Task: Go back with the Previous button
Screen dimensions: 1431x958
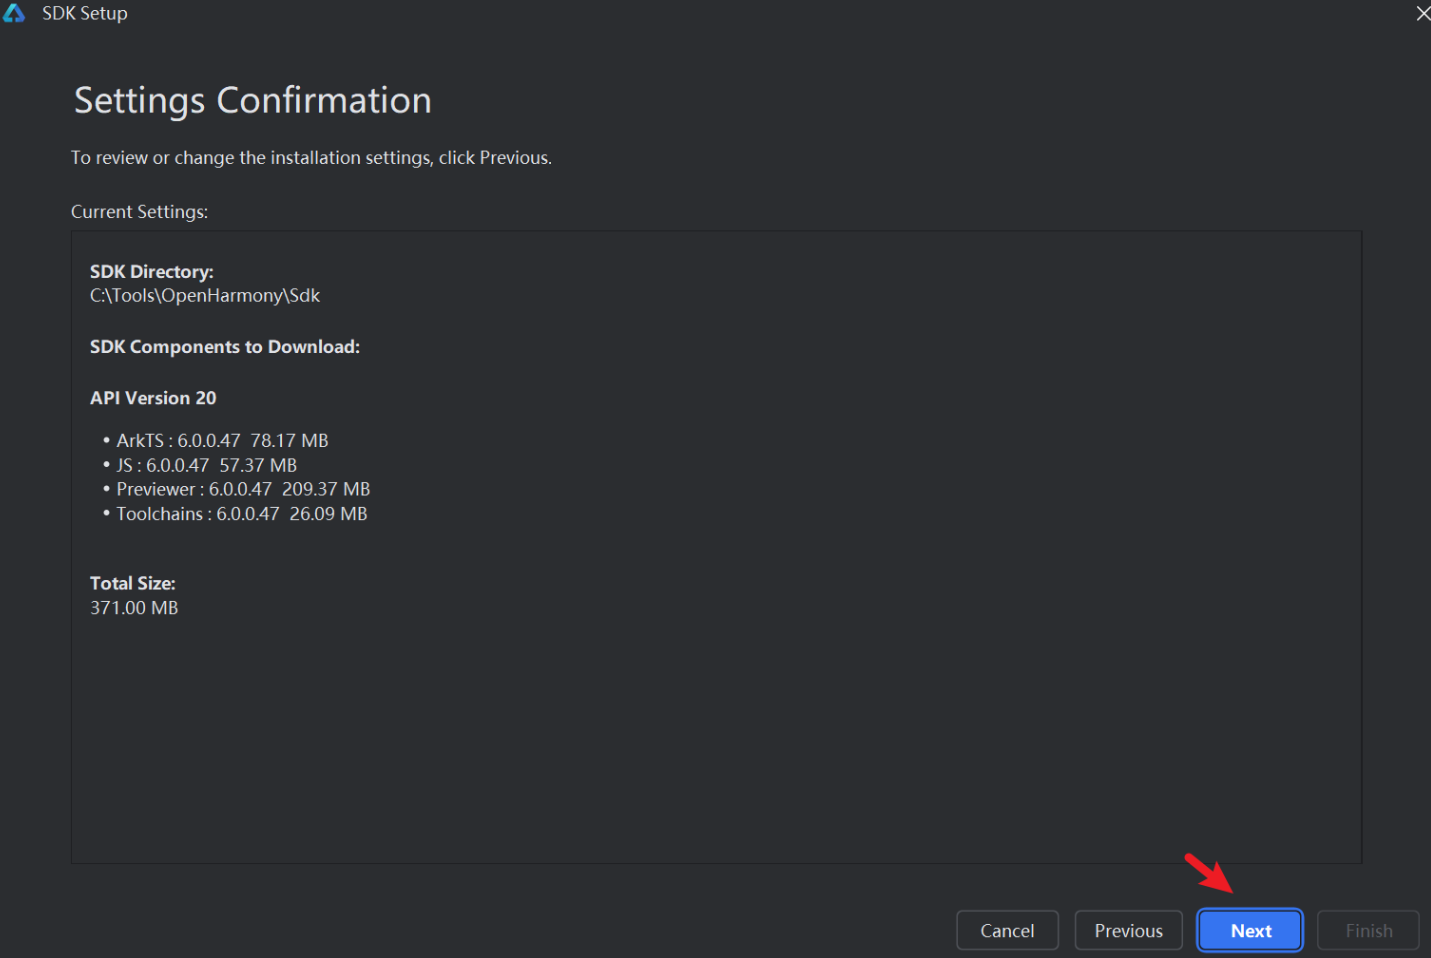Action: 1128,931
